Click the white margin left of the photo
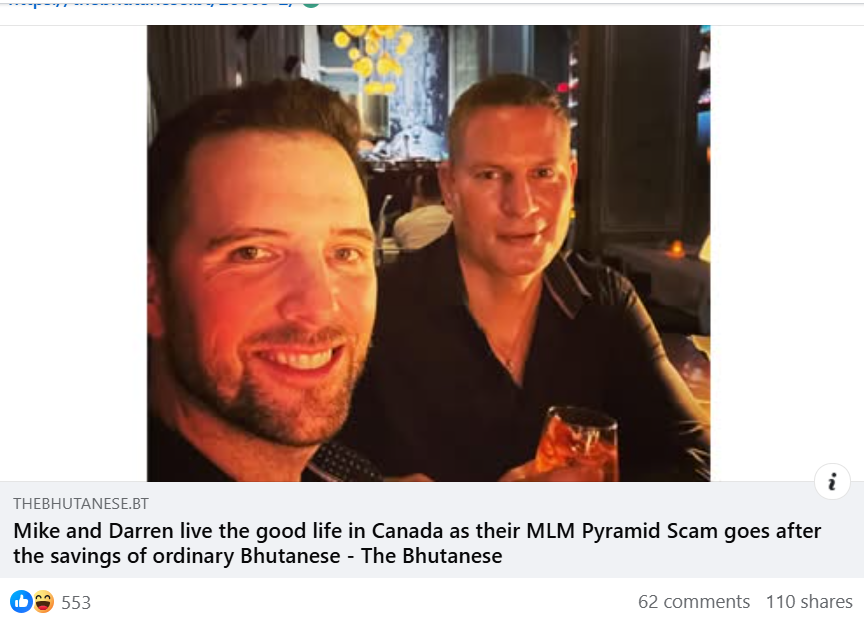The height and width of the screenshot is (622, 864). coord(73,253)
